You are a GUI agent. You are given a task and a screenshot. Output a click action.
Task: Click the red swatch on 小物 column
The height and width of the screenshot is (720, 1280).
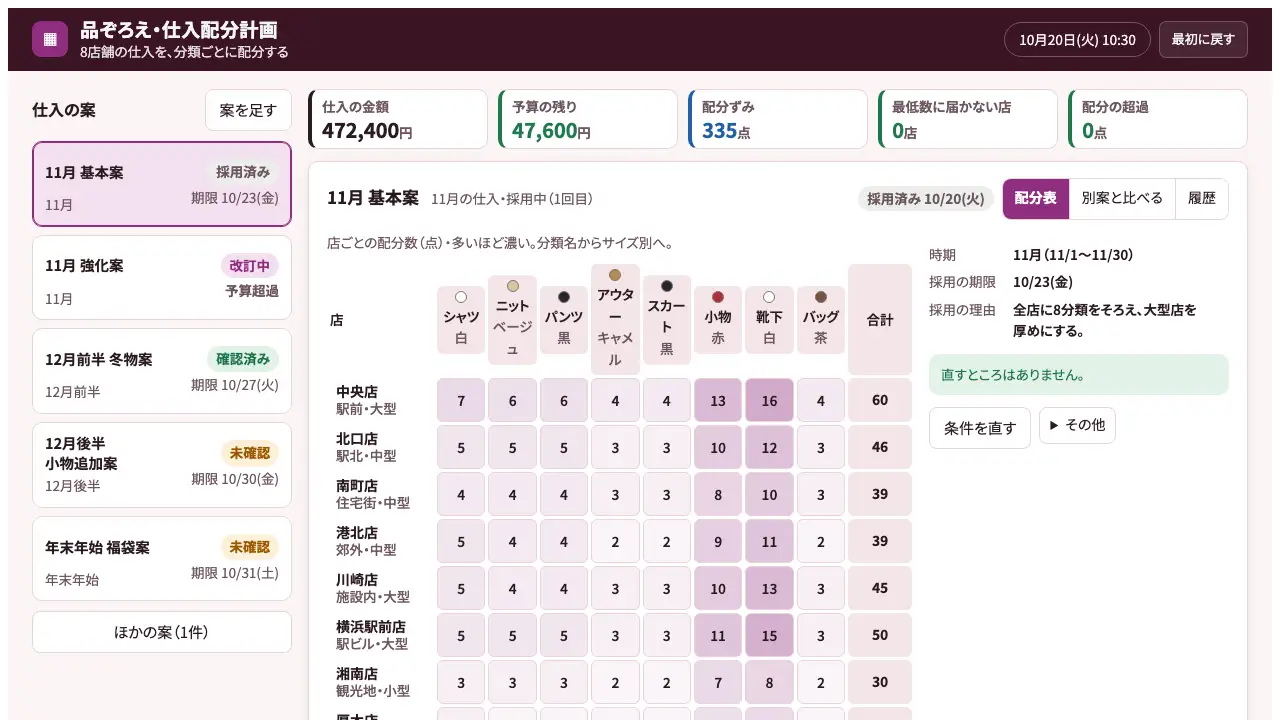[x=718, y=297]
